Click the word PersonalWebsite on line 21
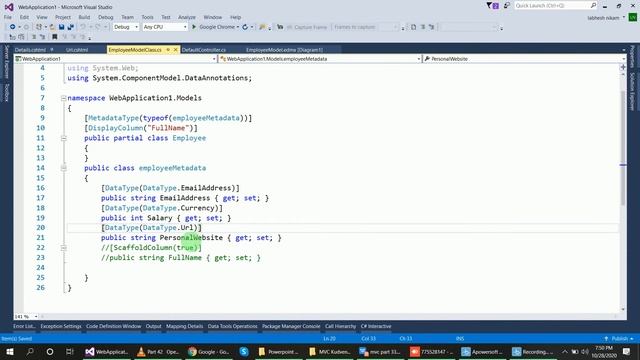 [x=191, y=238]
